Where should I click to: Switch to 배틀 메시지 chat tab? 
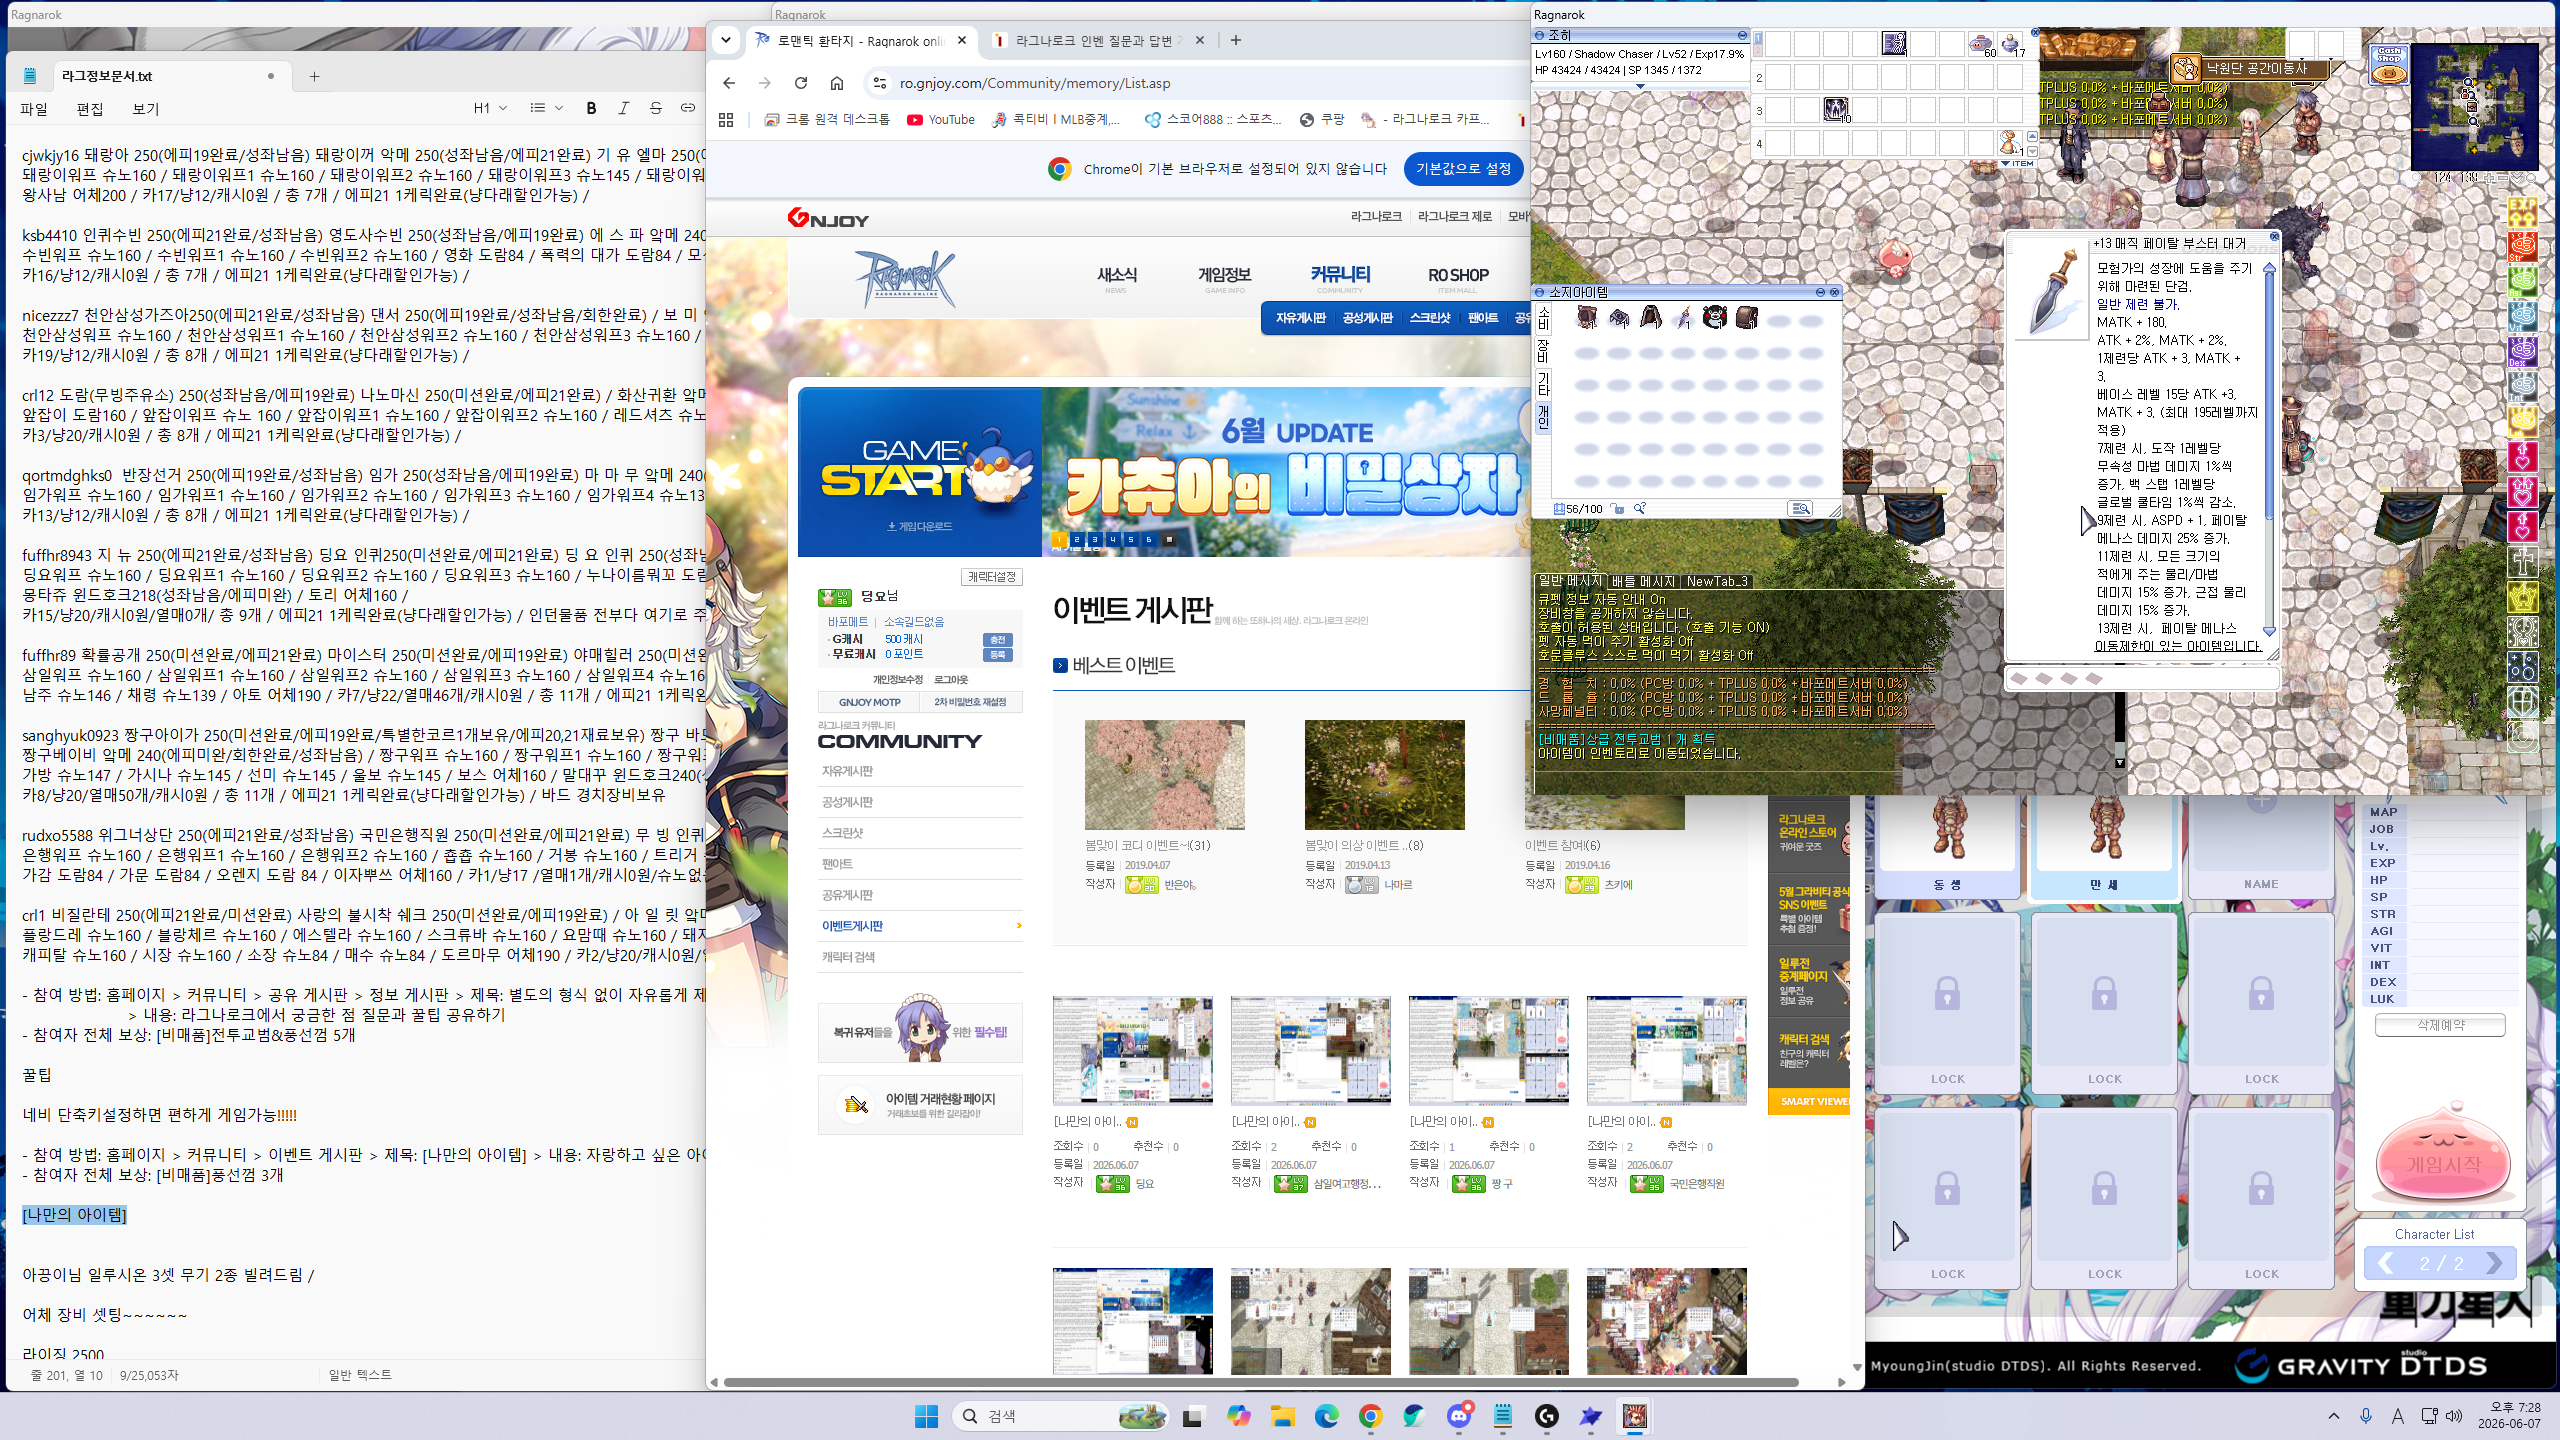click(1643, 581)
